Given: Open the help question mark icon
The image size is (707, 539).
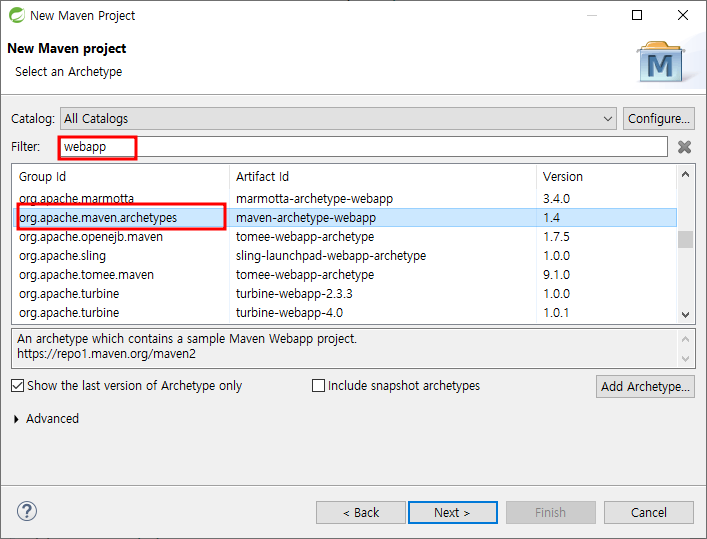Looking at the screenshot, I should click(27, 511).
